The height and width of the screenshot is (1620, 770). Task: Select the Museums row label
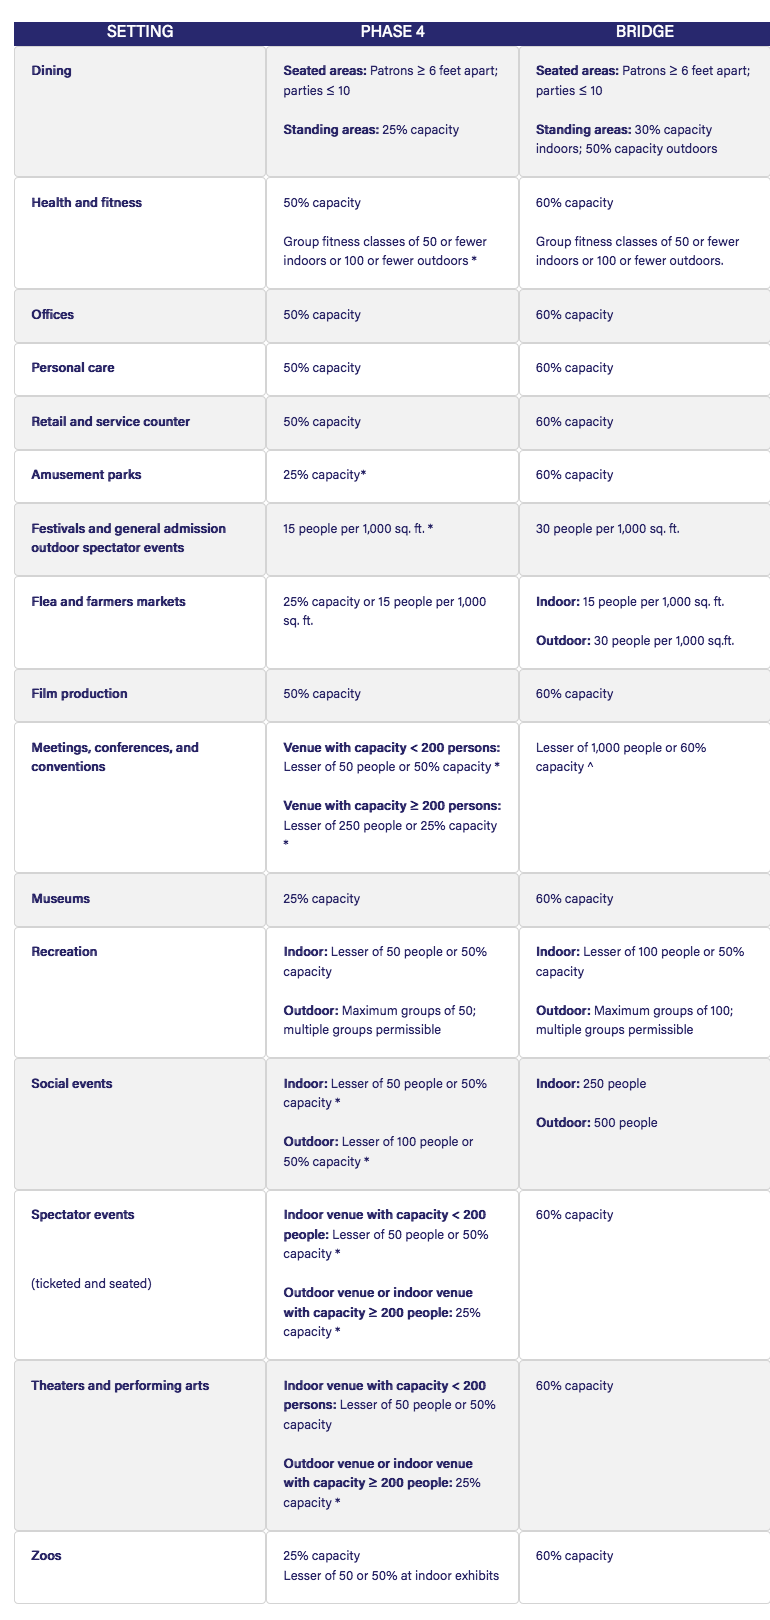[60, 899]
